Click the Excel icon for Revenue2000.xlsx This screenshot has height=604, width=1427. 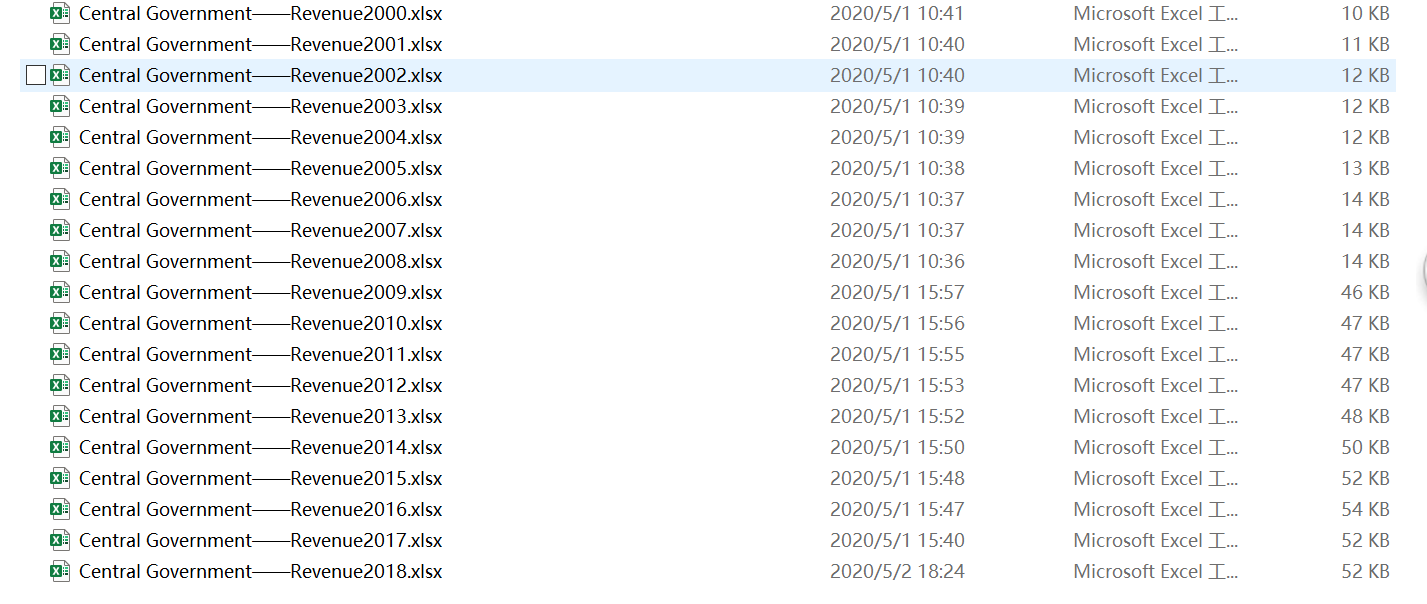coord(60,13)
